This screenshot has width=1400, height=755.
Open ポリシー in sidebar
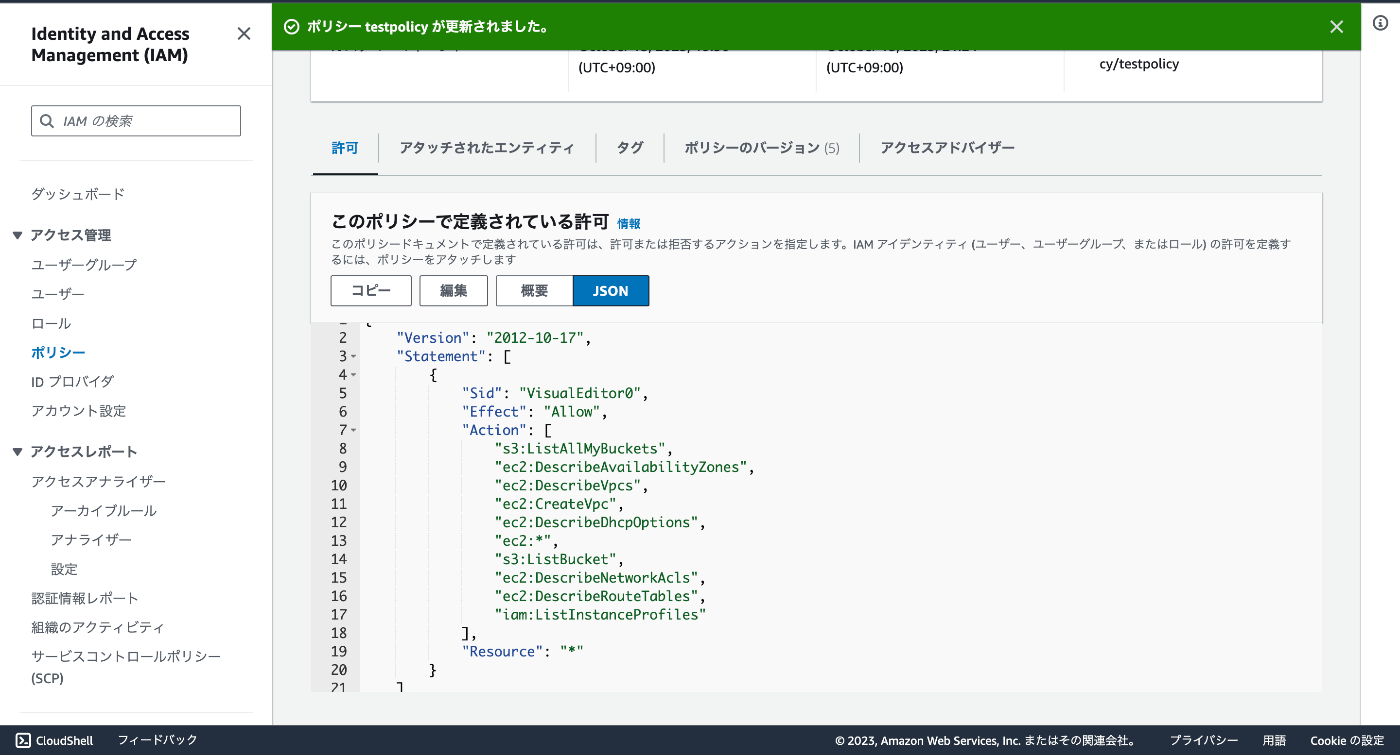pyautogui.click(x=58, y=353)
